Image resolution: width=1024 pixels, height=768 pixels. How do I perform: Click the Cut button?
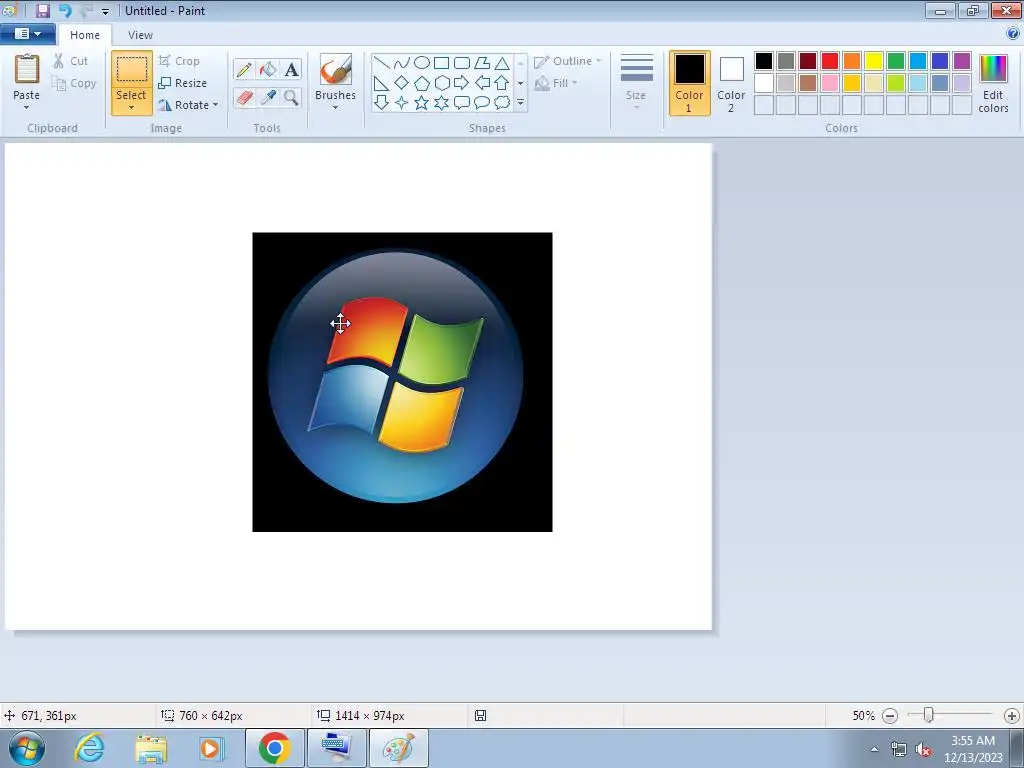(71, 61)
